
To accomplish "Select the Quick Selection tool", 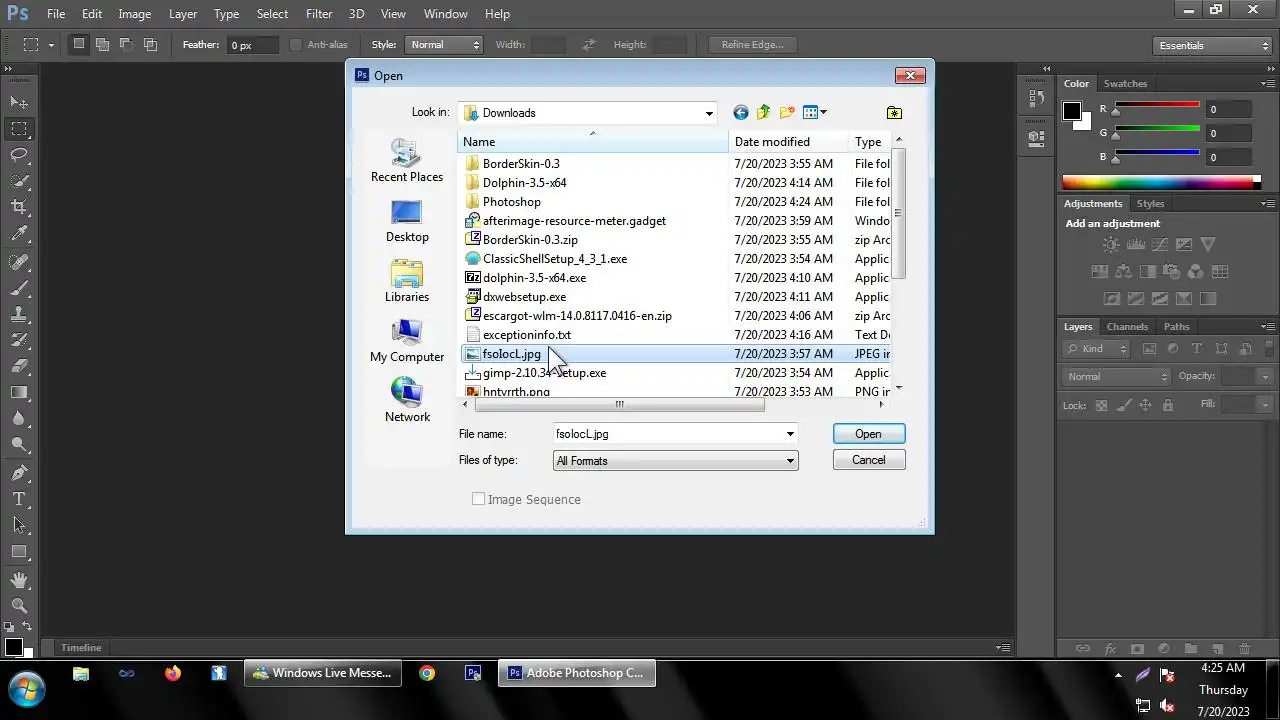I will click(19, 180).
